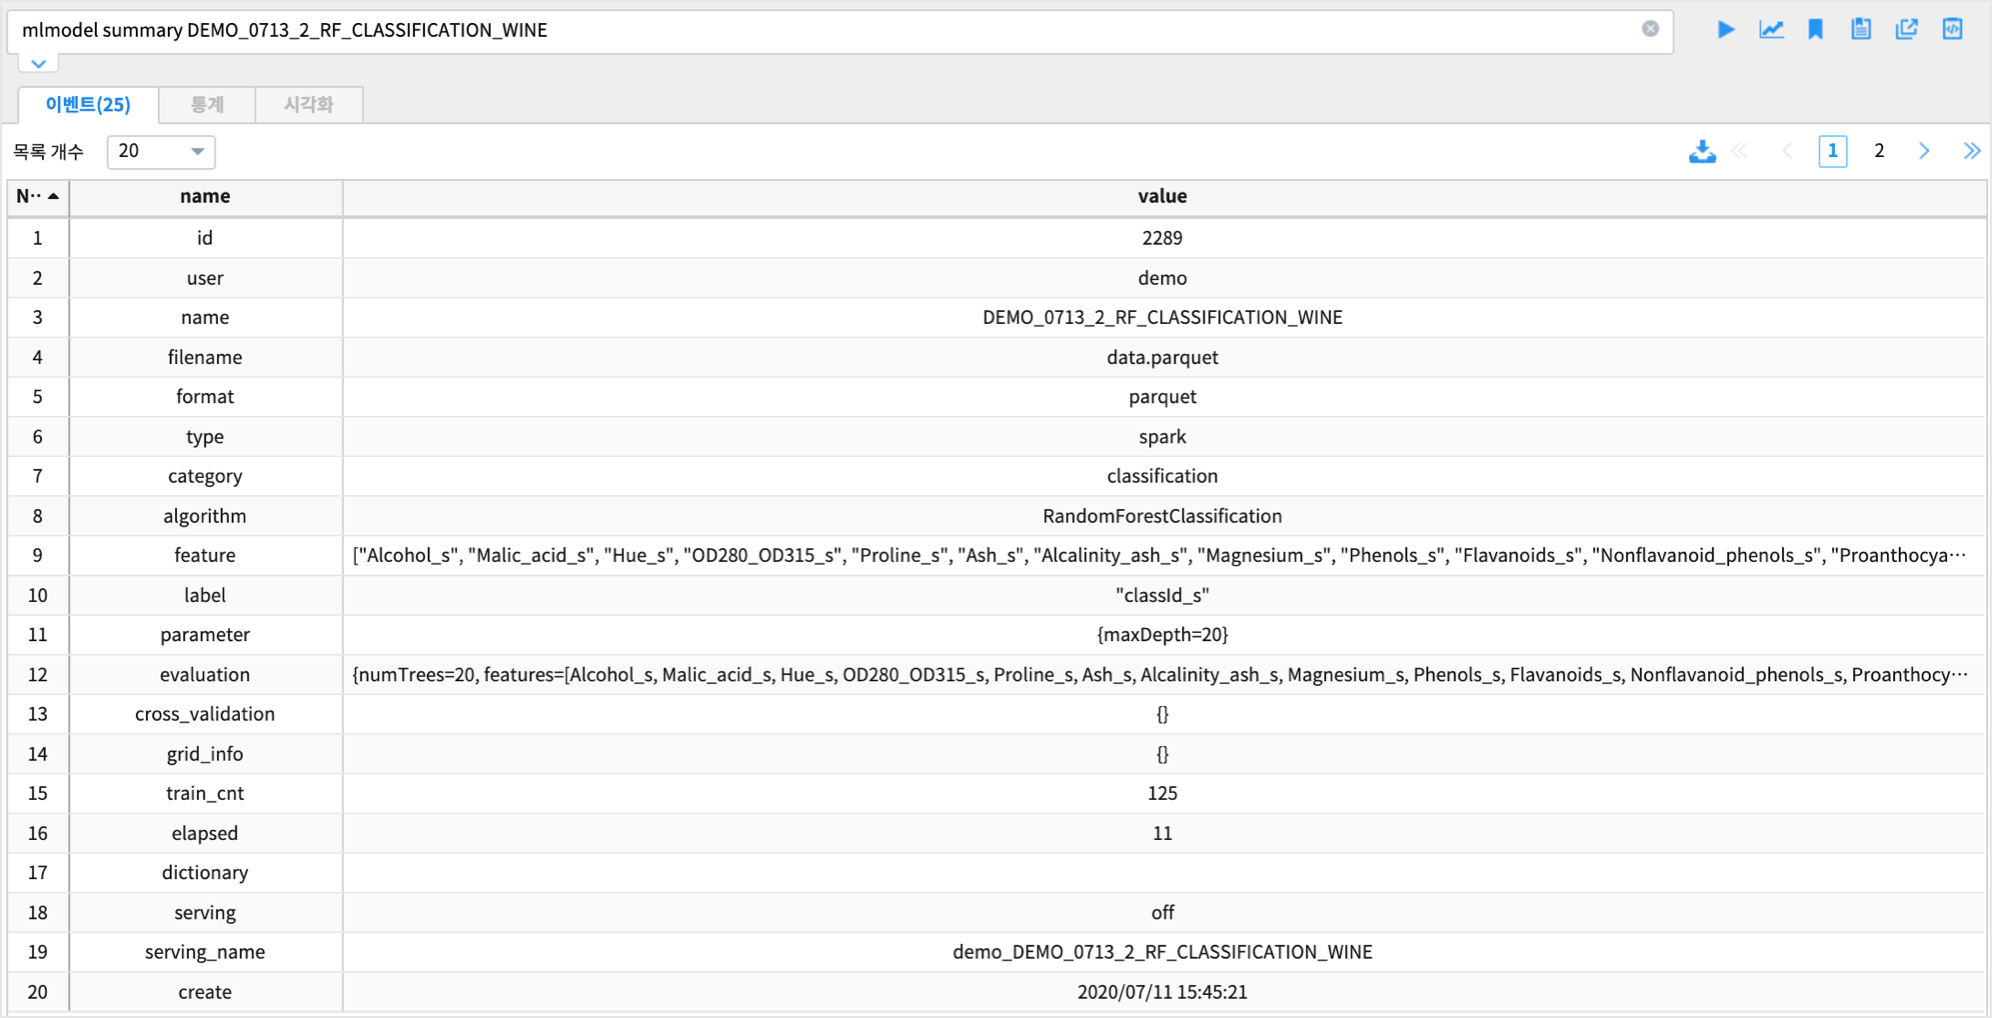
Task: Click the code clipboard icon
Action: pos(1953,30)
